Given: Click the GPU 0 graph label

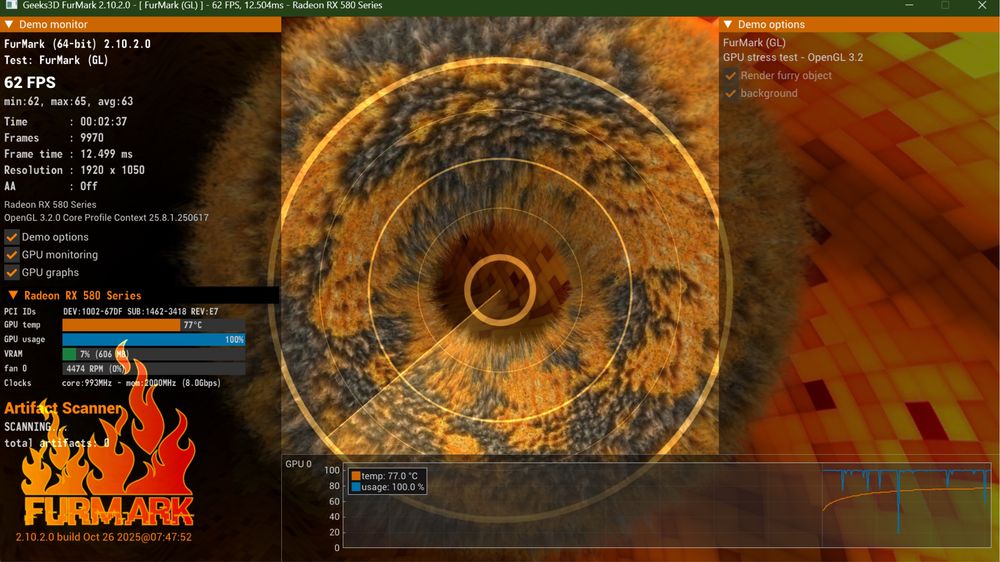Looking at the screenshot, I should pyautogui.click(x=298, y=464).
